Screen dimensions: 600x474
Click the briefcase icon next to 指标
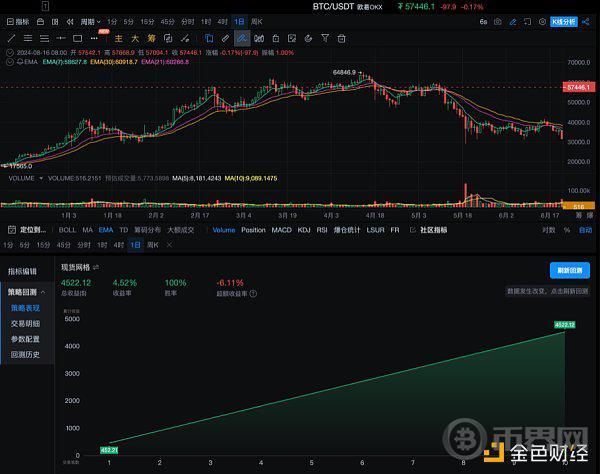(40, 22)
